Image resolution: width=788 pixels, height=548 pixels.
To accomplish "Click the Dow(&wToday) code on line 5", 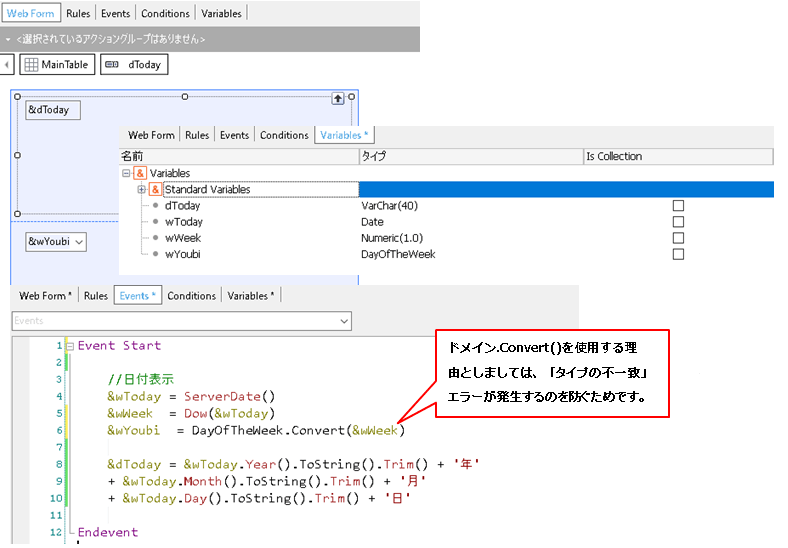I will pos(229,413).
